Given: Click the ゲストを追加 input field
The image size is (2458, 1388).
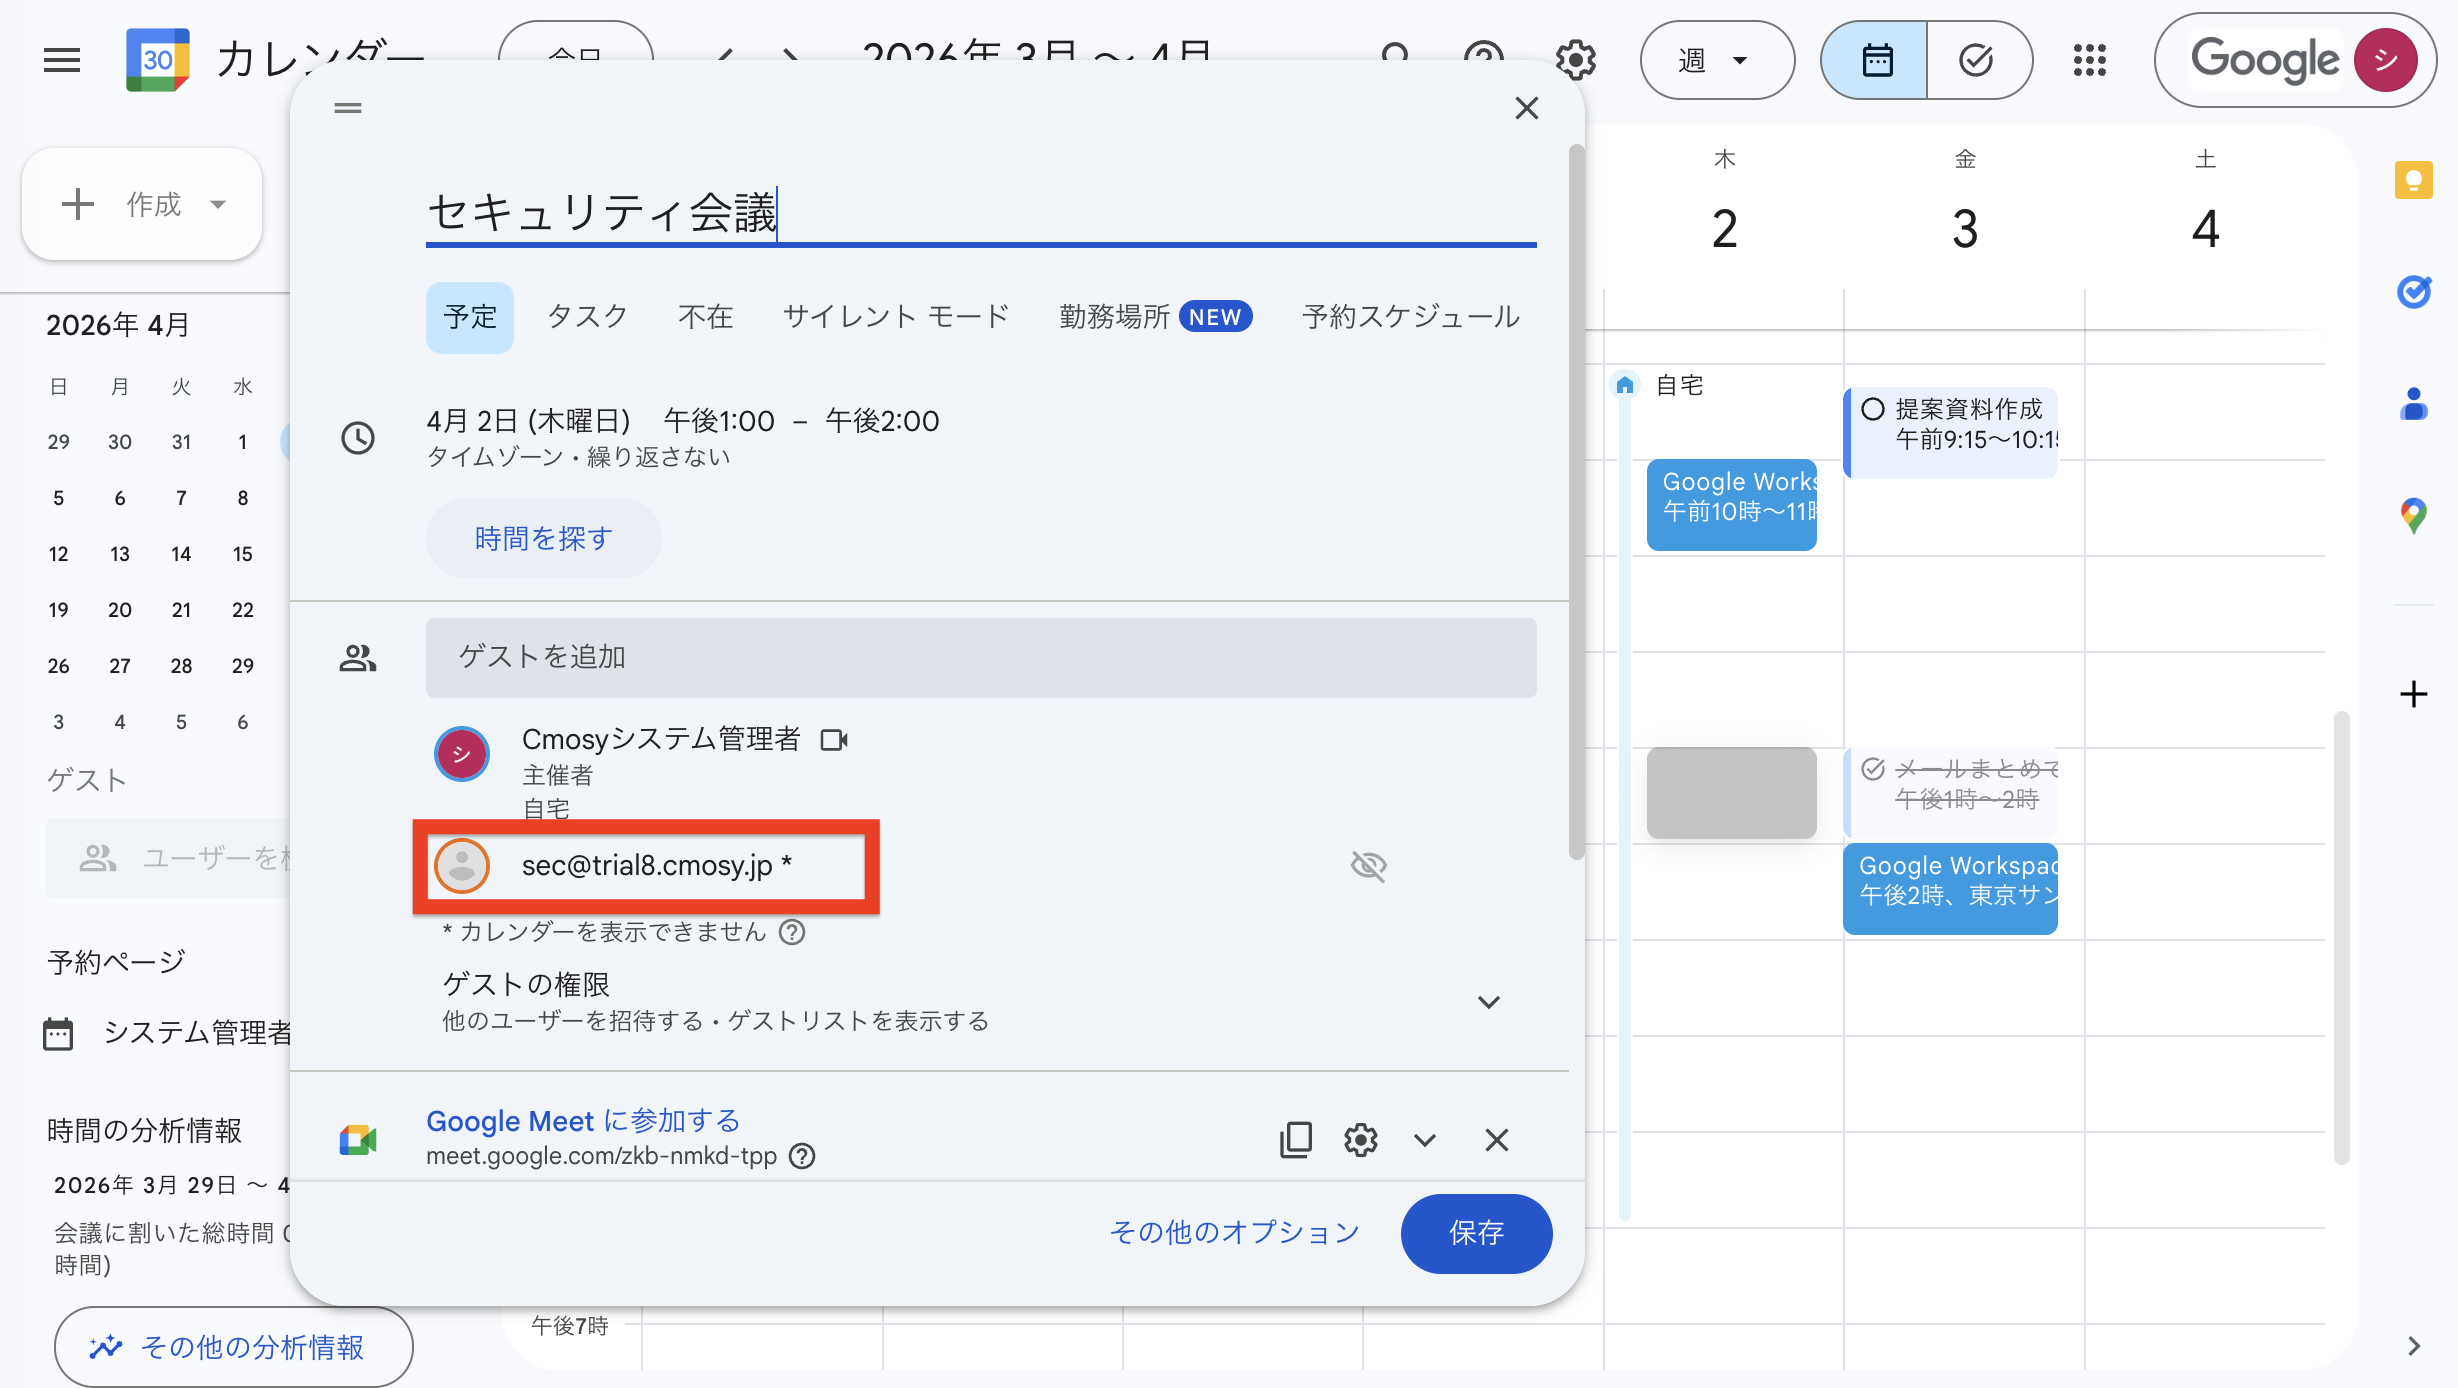Looking at the screenshot, I should tap(980, 657).
